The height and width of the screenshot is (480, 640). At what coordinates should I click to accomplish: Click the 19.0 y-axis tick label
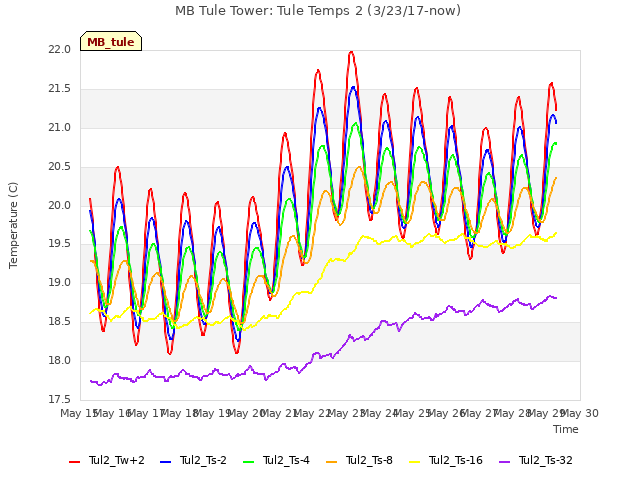[60, 282]
